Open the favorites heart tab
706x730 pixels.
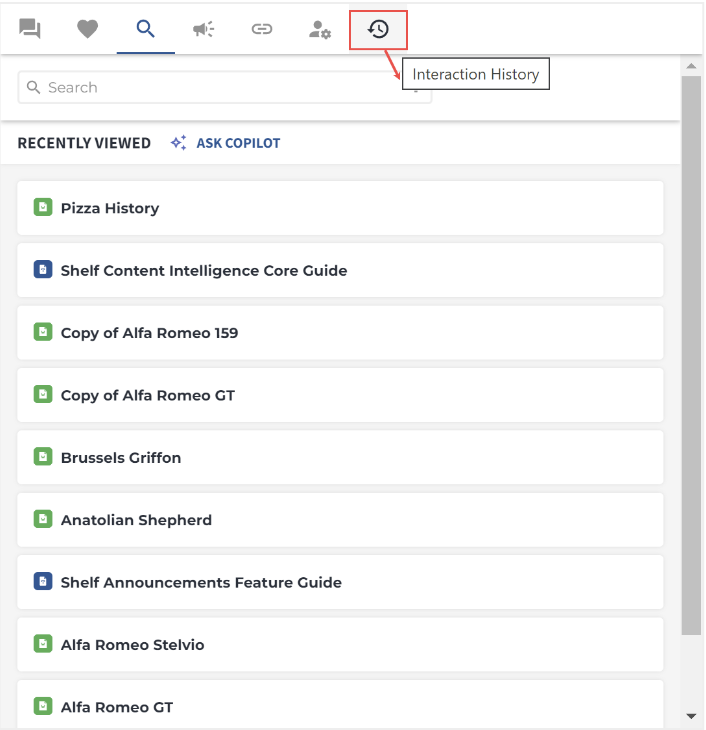coord(88,29)
